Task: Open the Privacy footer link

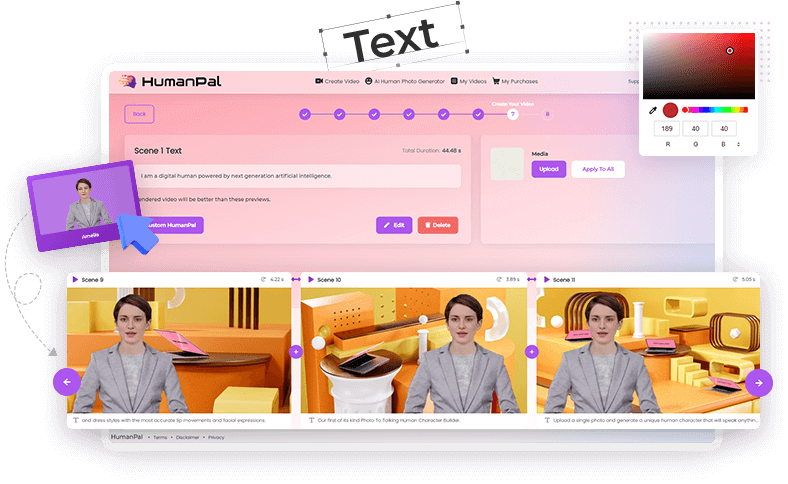Action: coord(216,437)
